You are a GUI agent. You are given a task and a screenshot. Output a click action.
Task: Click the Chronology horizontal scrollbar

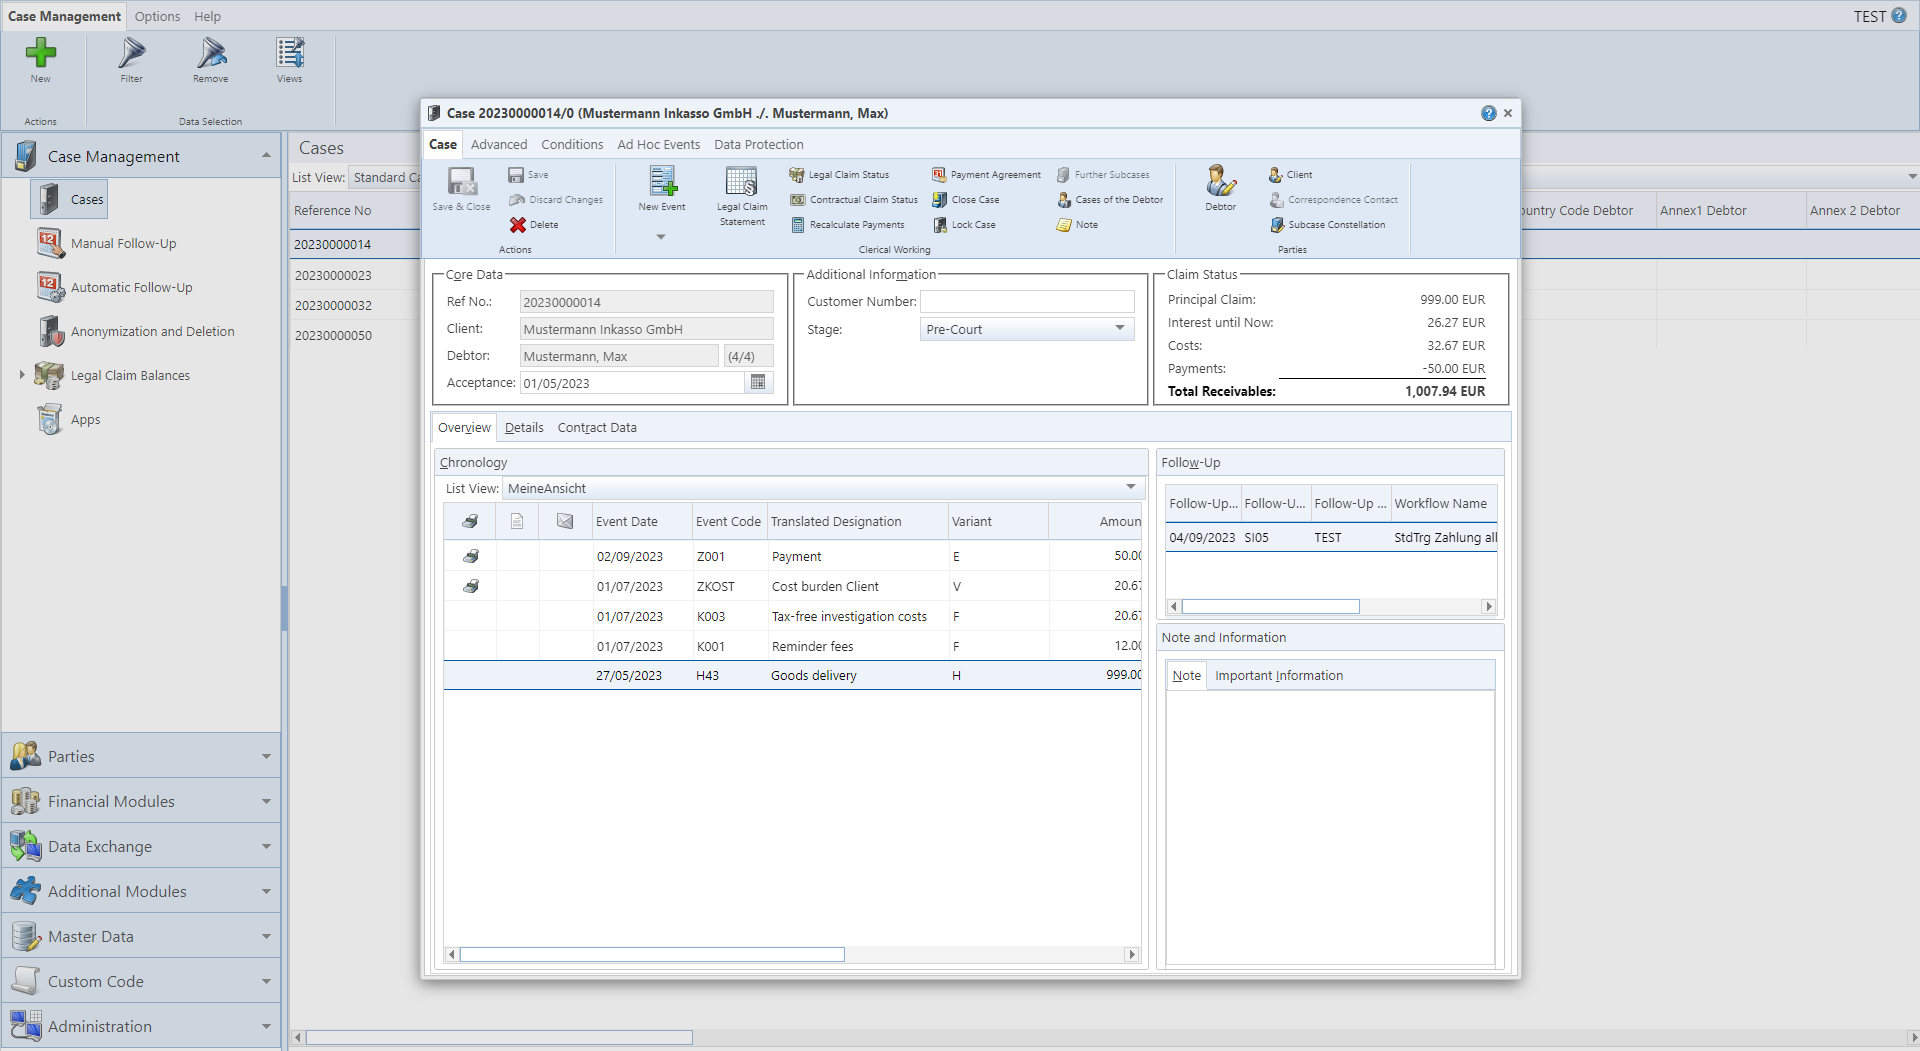tap(651, 955)
